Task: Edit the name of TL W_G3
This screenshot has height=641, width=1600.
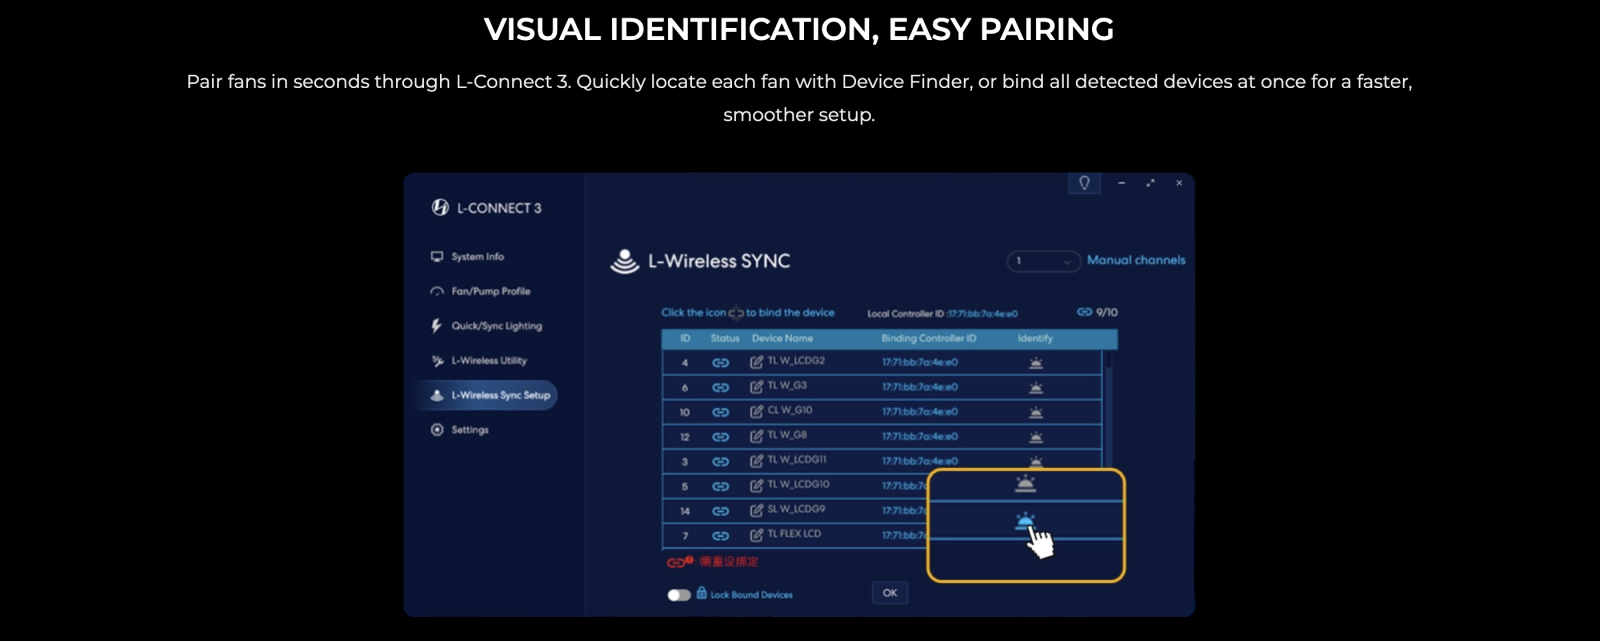Action: tap(757, 386)
